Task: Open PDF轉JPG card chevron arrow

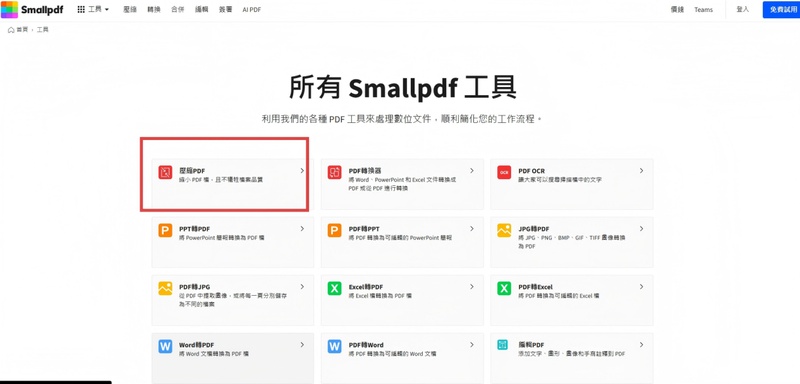Action: point(302,287)
